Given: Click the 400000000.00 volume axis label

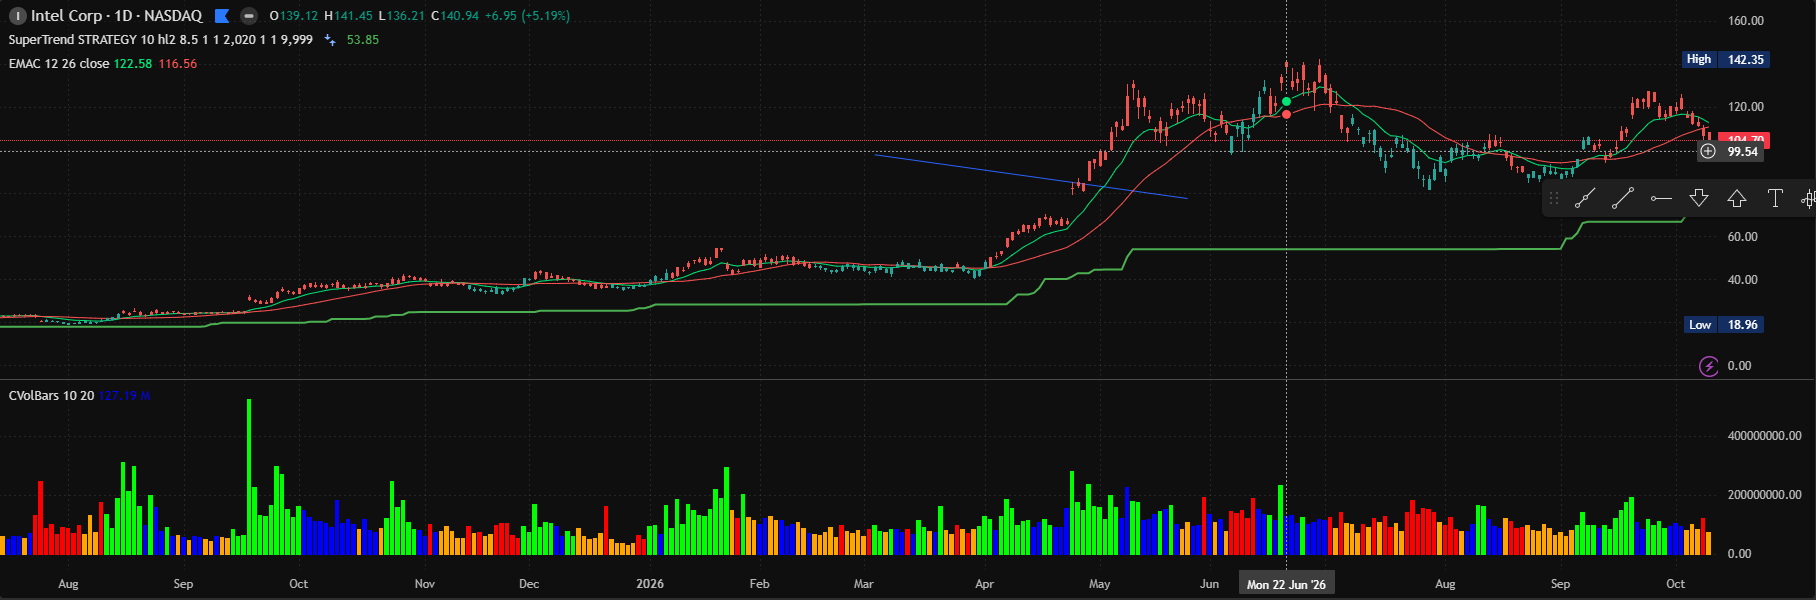Looking at the screenshot, I should (x=1764, y=436).
